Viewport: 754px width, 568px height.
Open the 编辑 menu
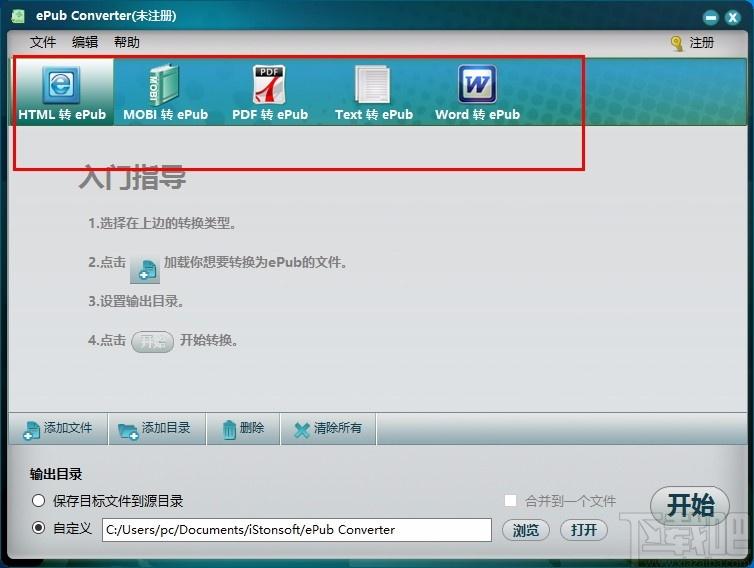click(85, 42)
